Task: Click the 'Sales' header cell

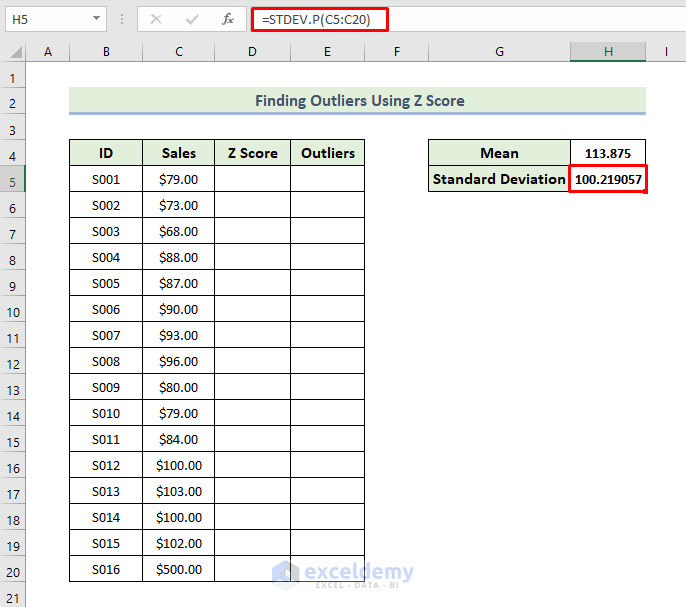Action: pos(178,153)
